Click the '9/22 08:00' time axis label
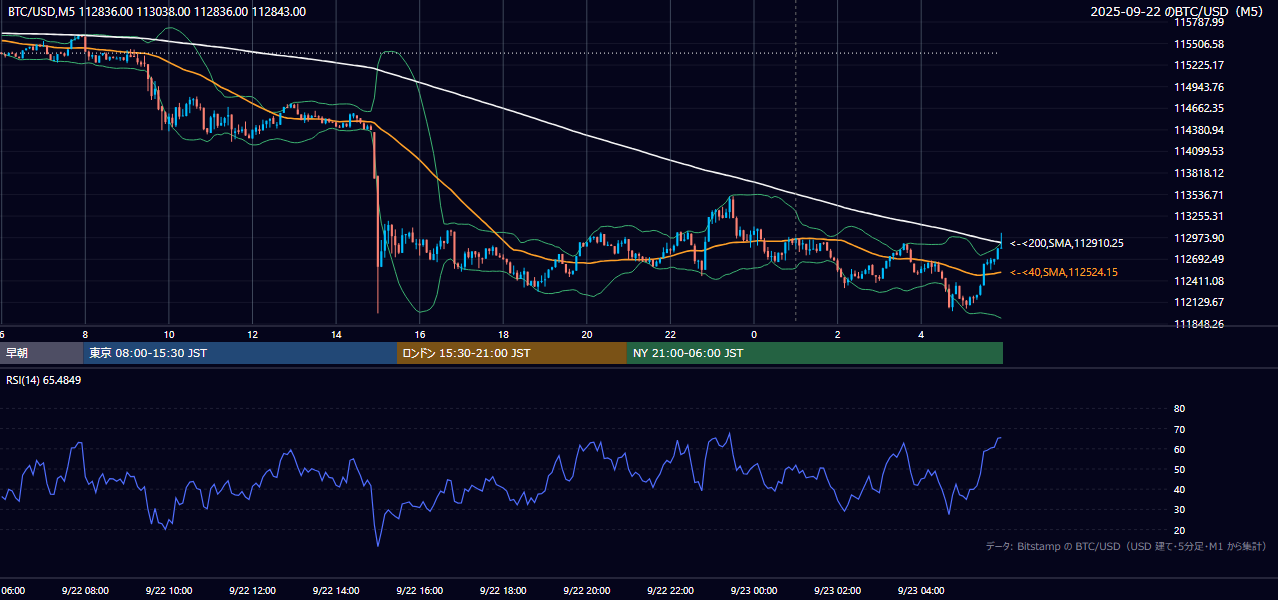The height and width of the screenshot is (600, 1278). click(84, 591)
